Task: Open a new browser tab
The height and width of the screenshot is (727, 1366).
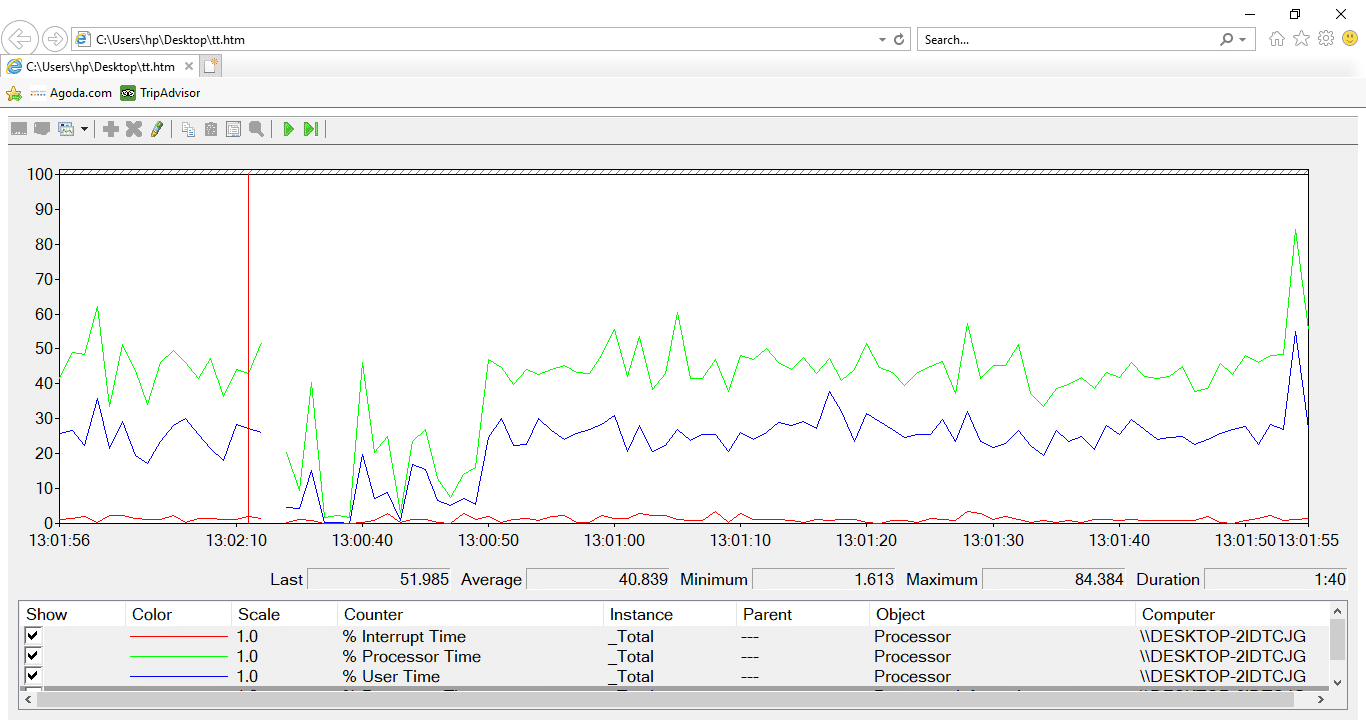Action: pos(210,66)
